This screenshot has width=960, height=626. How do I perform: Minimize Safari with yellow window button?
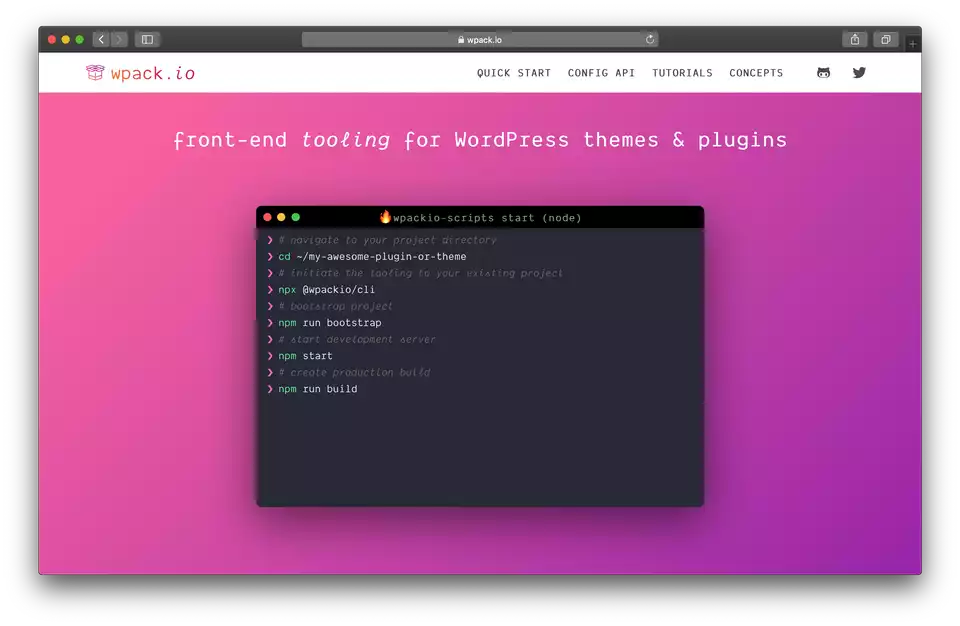pyautogui.click(x=66, y=39)
